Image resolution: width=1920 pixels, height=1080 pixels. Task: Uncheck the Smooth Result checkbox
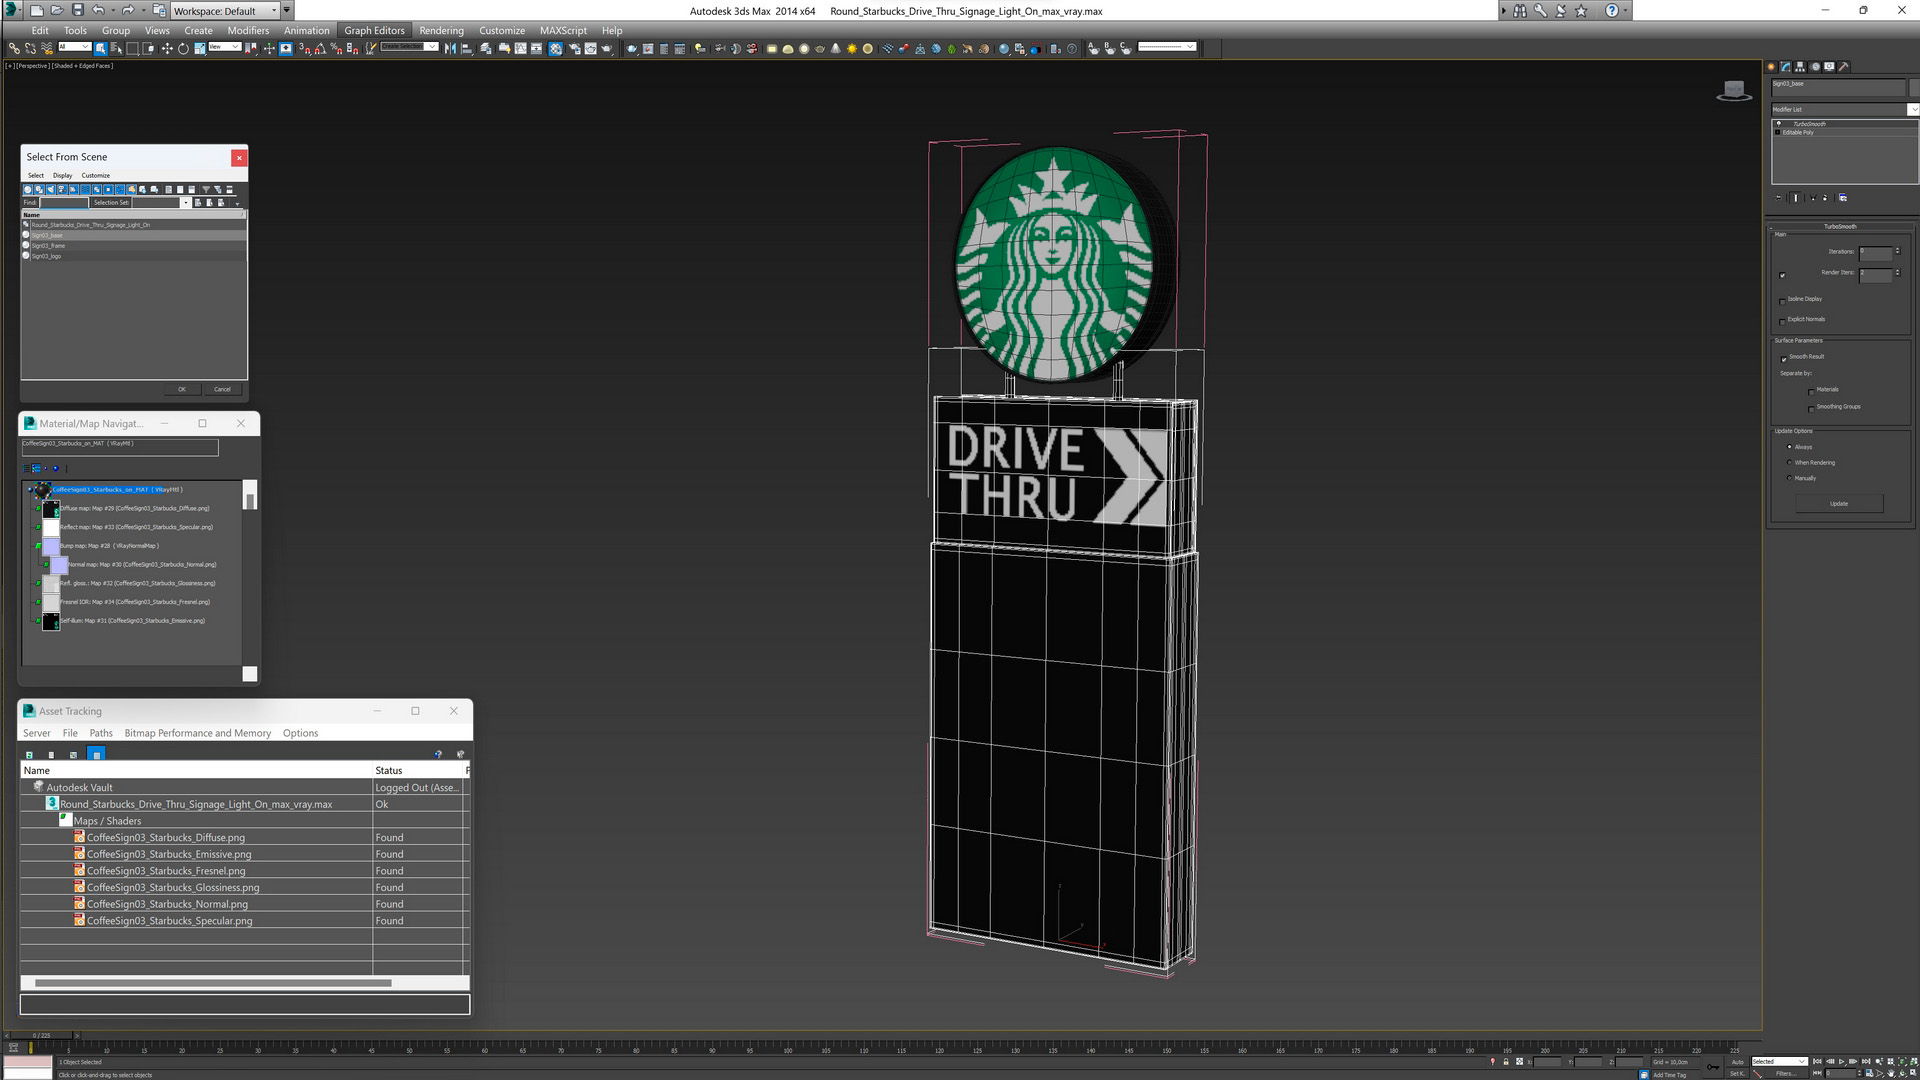coord(1783,358)
